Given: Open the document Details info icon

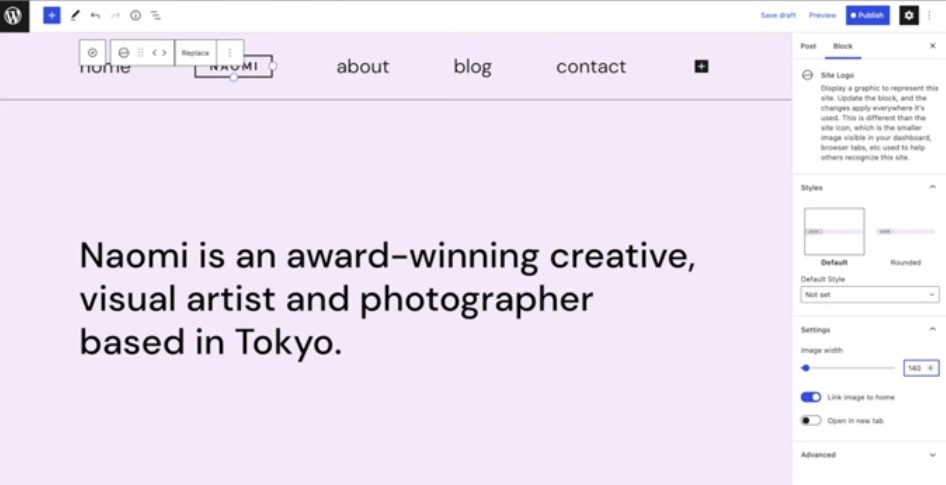Looking at the screenshot, I should (x=135, y=15).
